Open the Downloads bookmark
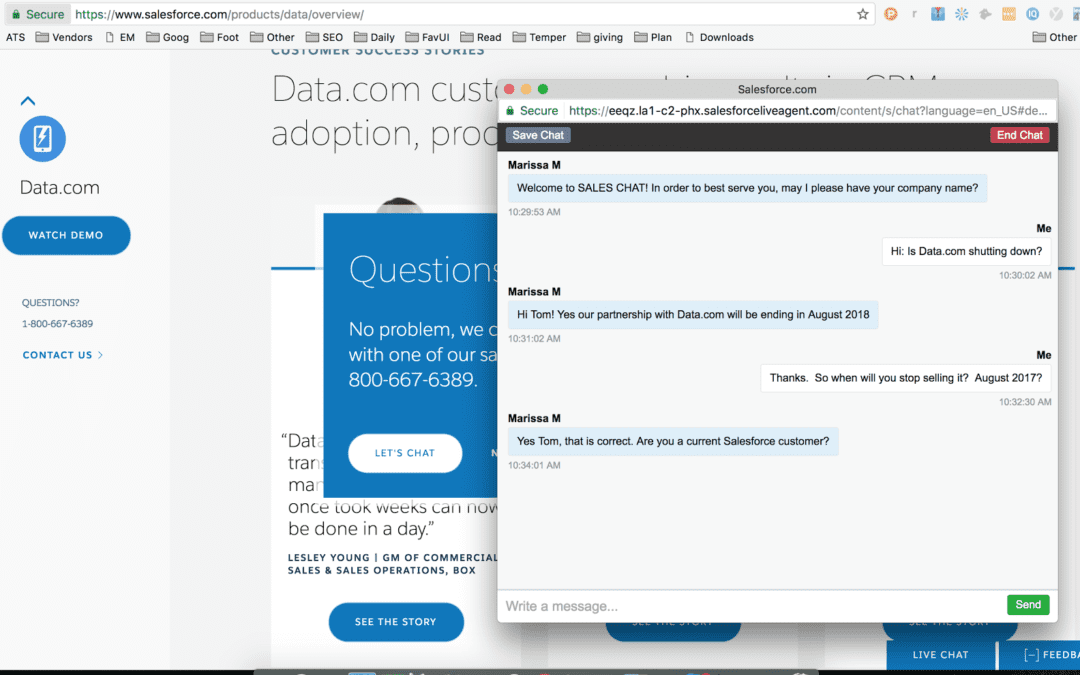The image size is (1080, 675). 718,37
